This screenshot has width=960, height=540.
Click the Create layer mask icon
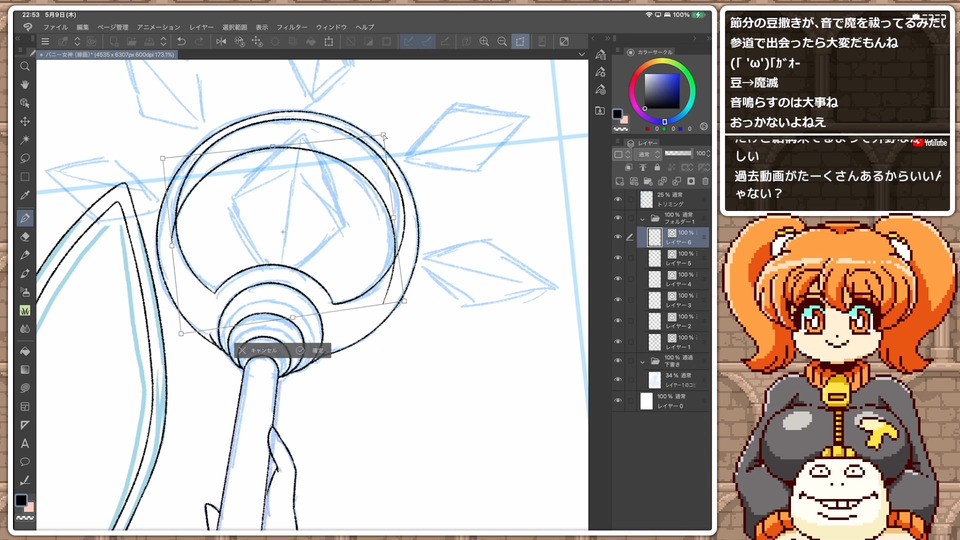[x=691, y=182]
